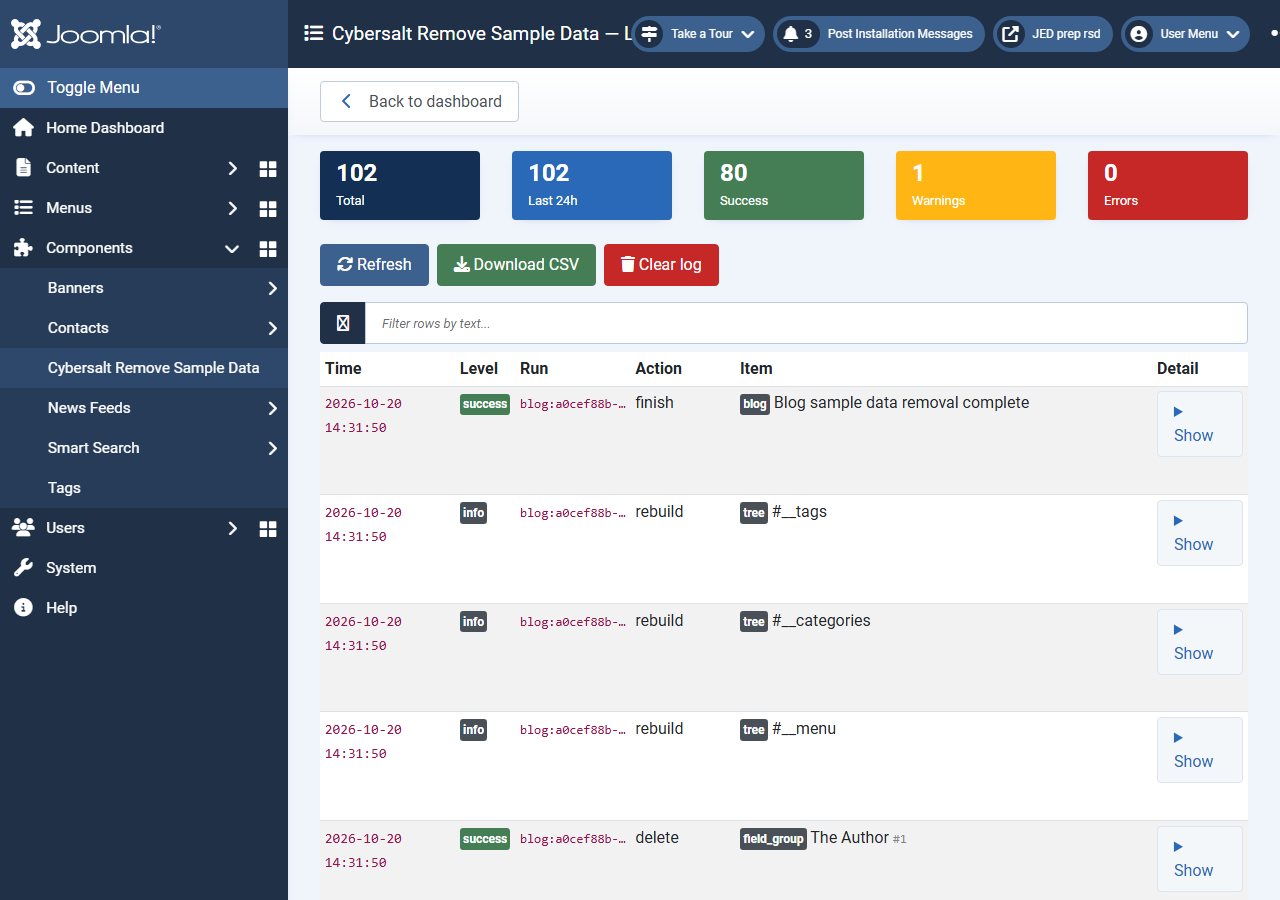Click the Take a Tour signpost icon
The width and height of the screenshot is (1280, 900).
650,34
